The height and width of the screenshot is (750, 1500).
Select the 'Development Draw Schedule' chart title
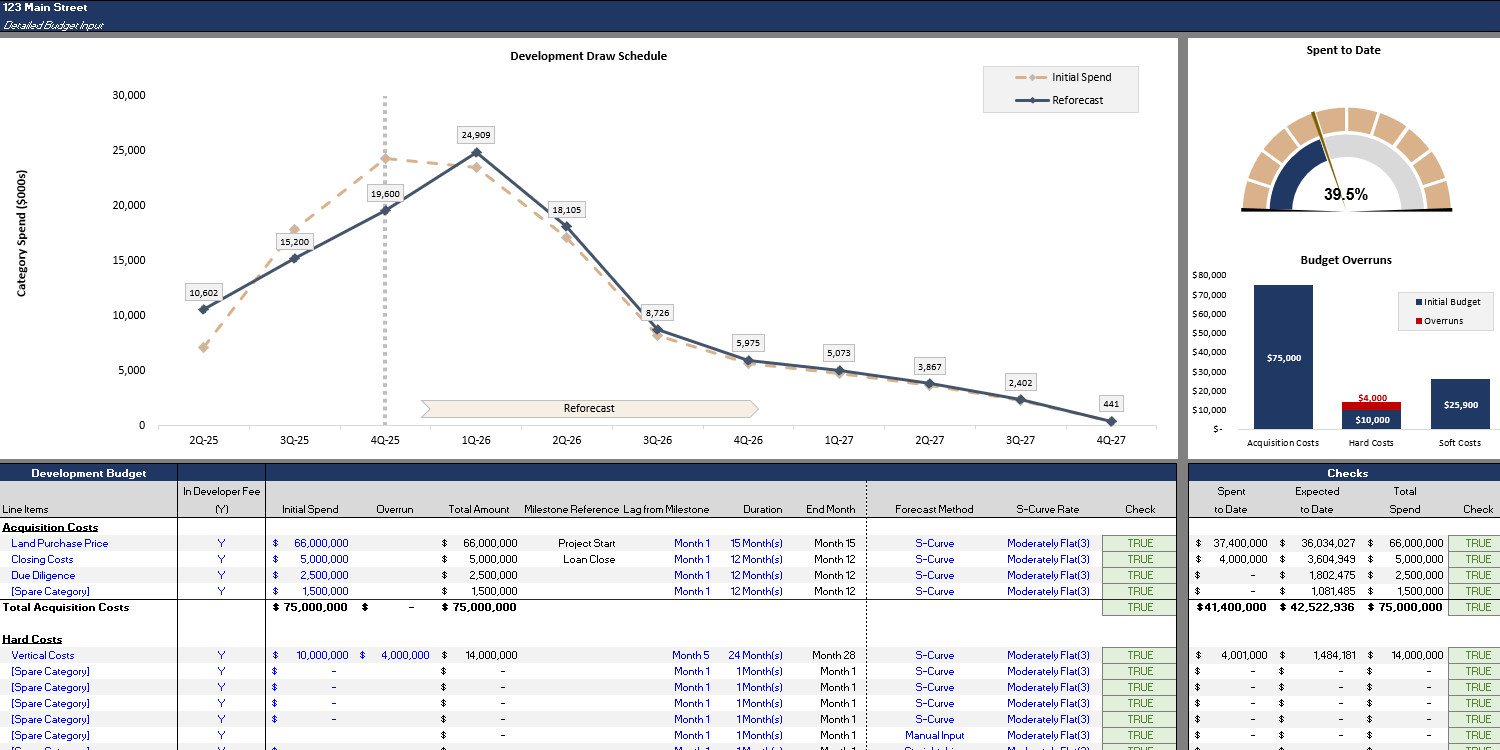pos(588,56)
